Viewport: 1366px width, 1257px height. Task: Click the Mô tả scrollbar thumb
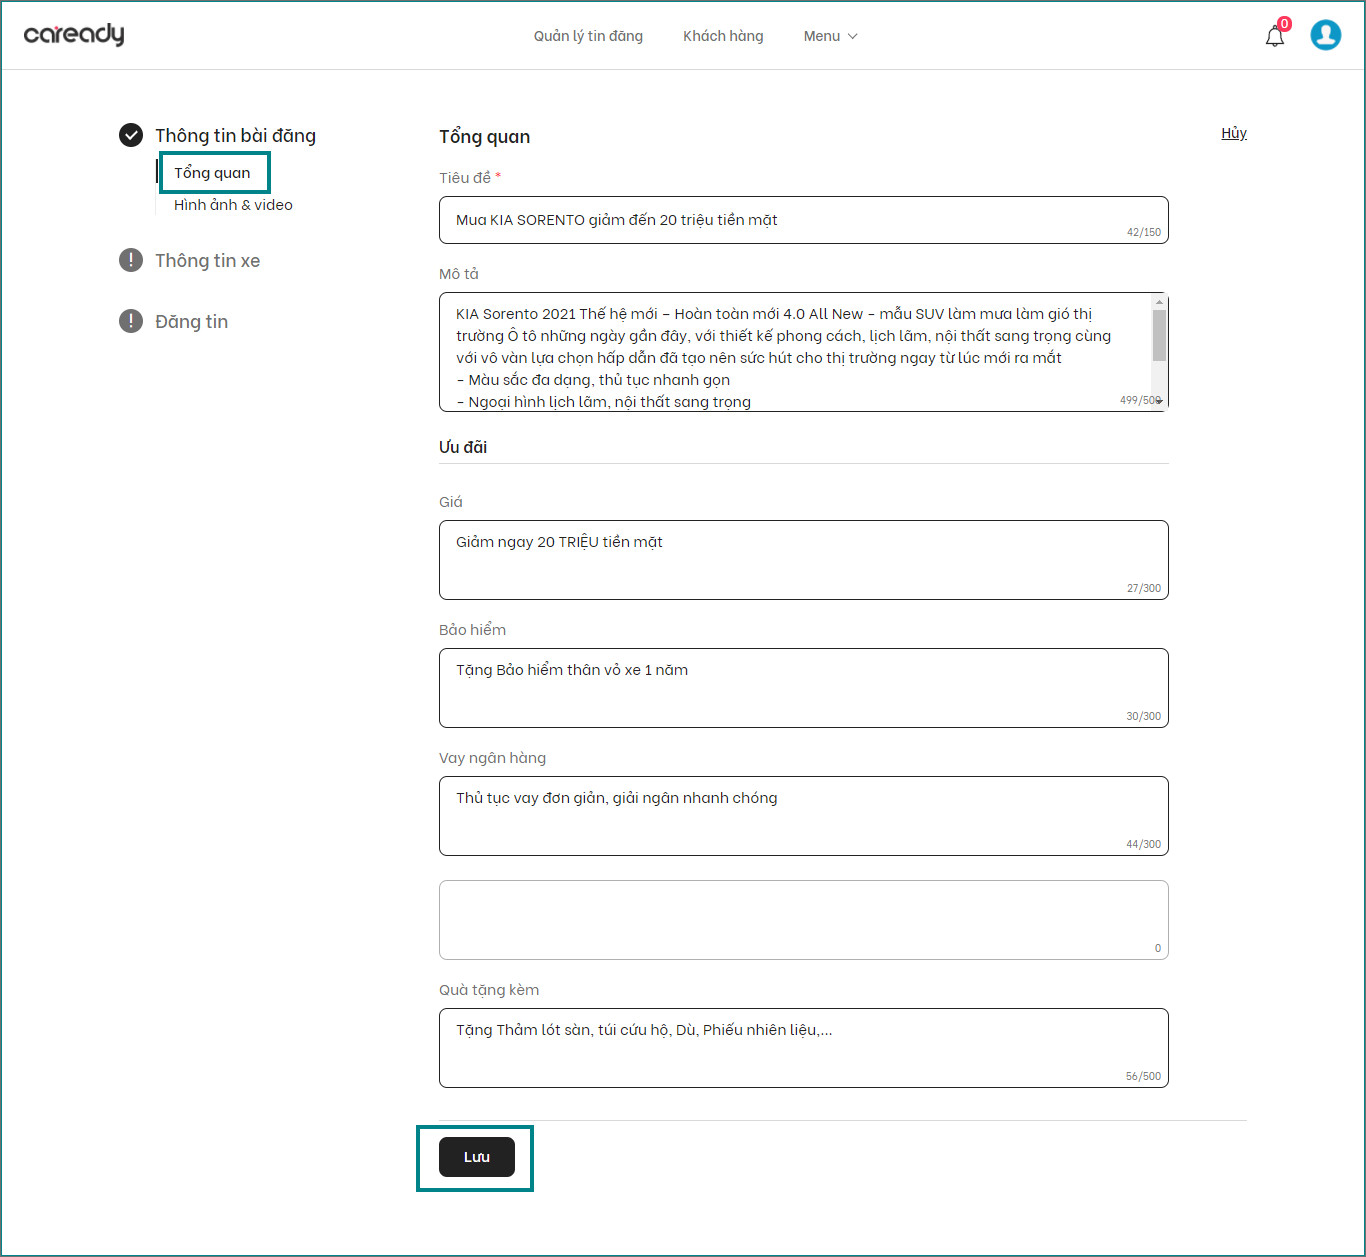1159,335
